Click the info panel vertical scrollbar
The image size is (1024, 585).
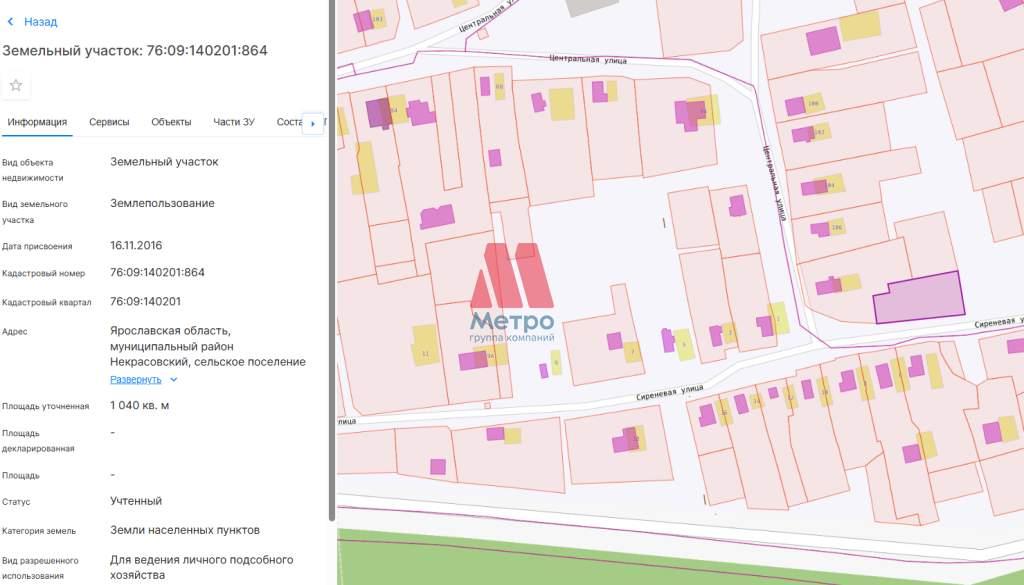click(331, 260)
